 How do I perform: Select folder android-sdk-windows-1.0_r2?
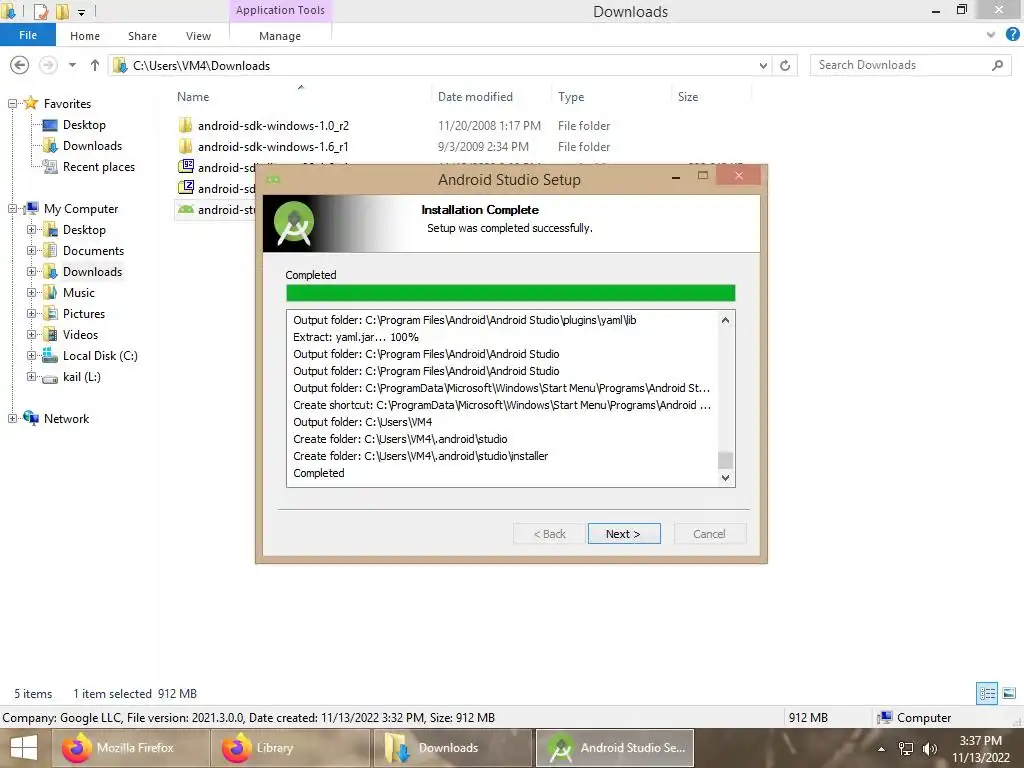[x=273, y=125]
